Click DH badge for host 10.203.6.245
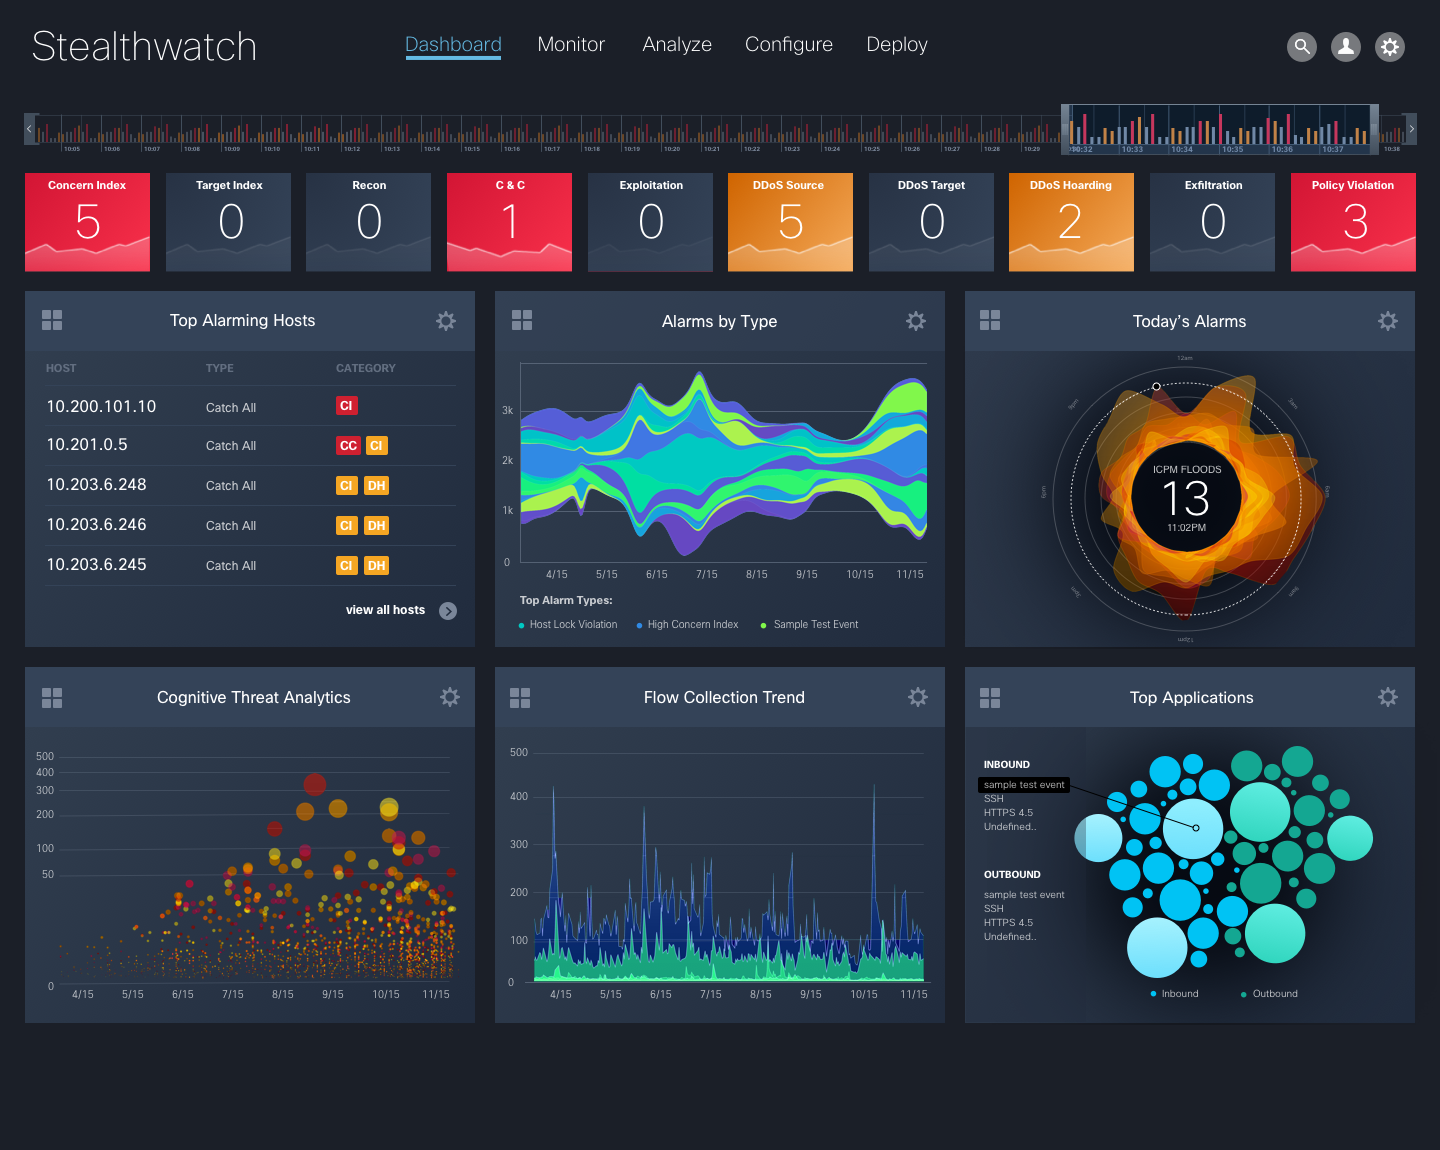The height and width of the screenshot is (1150, 1440). [x=376, y=566]
